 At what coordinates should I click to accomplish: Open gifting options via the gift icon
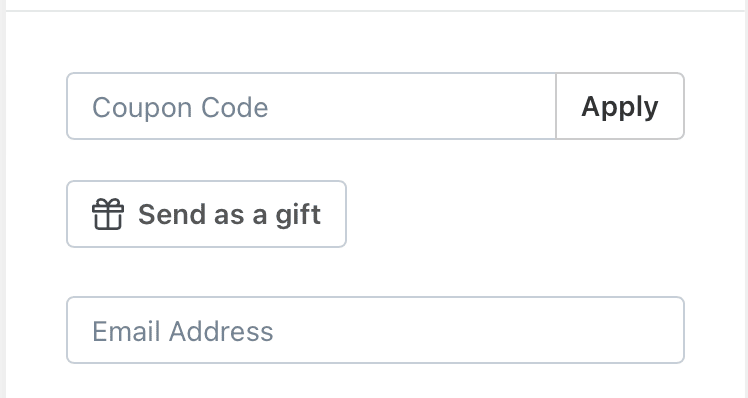[x=108, y=214]
